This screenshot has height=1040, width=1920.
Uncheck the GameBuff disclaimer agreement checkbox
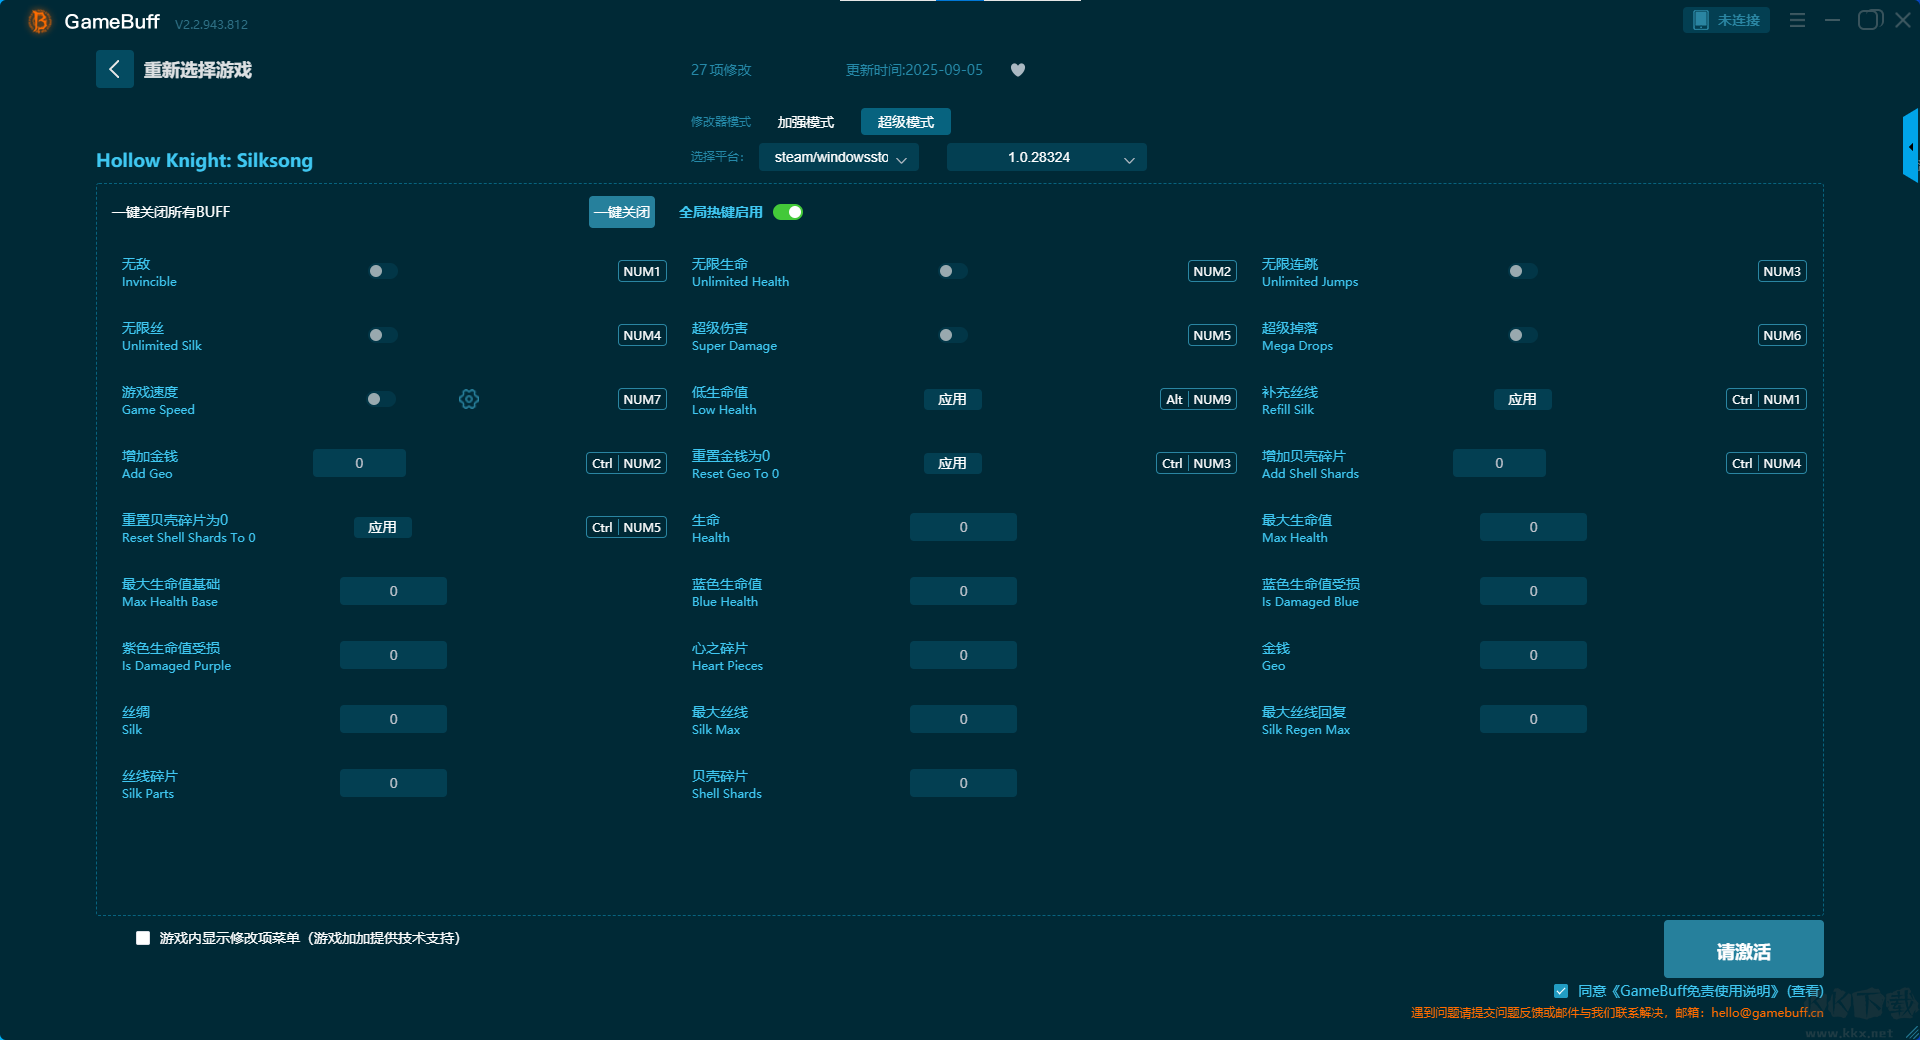(1561, 991)
